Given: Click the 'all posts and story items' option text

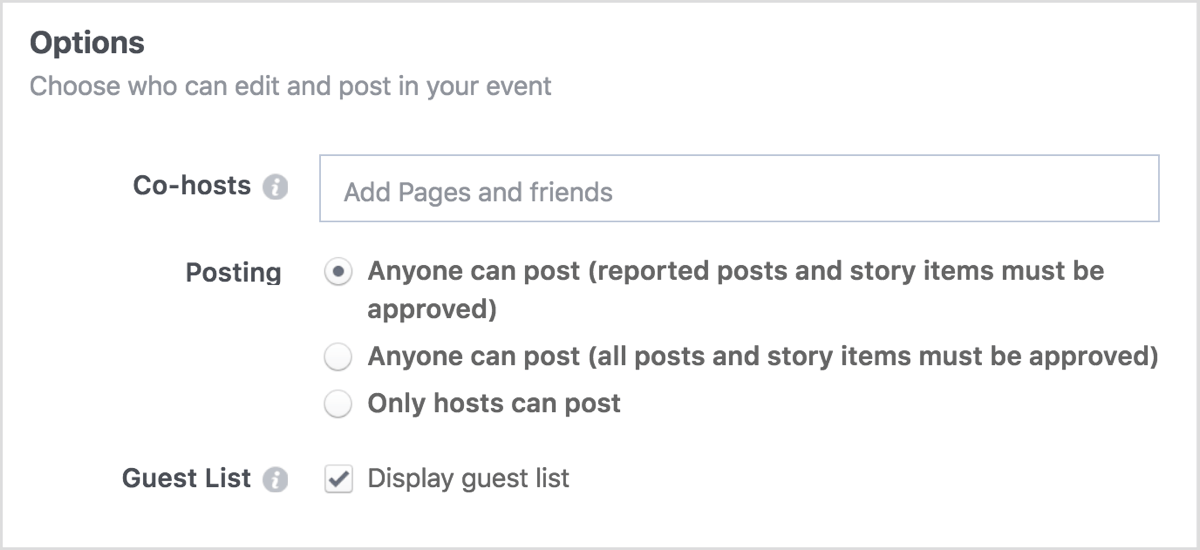Looking at the screenshot, I should (x=763, y=357).
